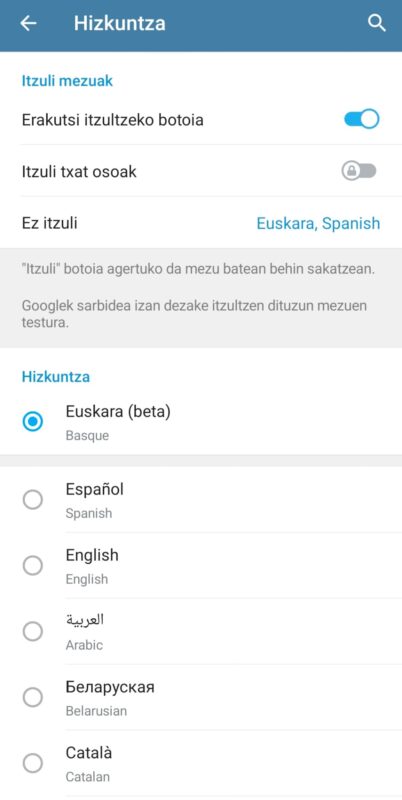402x800 pixels.
Task: Choose the Català radio button
Action: (33, 763)
